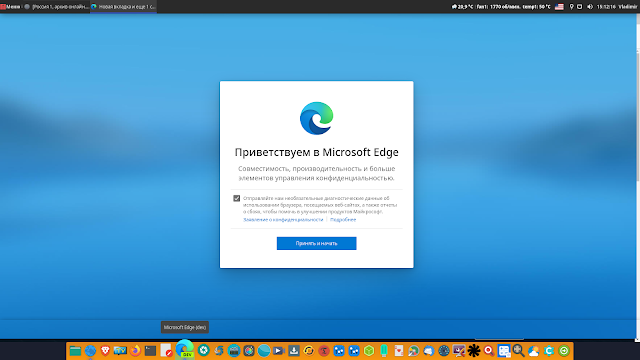Click the US flag keyboard layout indicator

coord(559,7)
